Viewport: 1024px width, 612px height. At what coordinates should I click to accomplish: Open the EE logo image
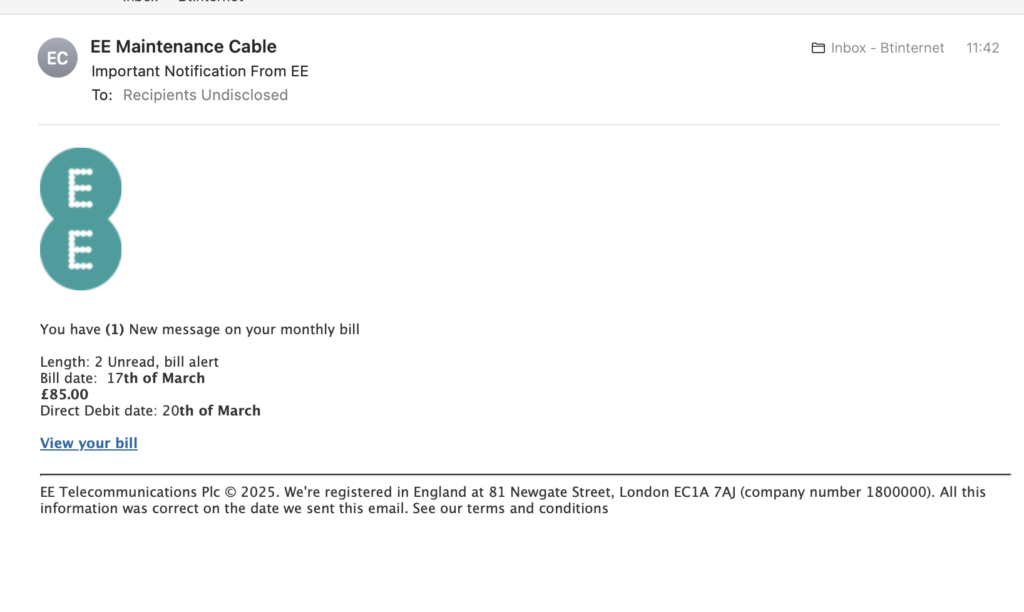tap(80, 219)
